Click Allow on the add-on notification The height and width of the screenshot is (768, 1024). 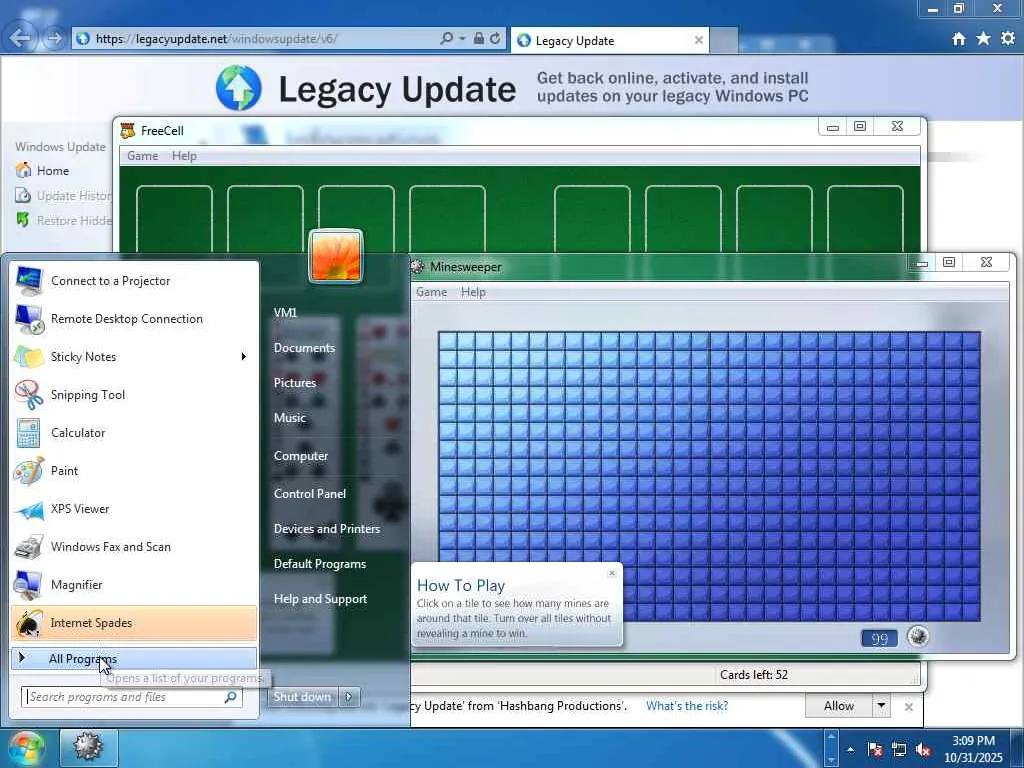pyautogui.click(x=839, y=706)
